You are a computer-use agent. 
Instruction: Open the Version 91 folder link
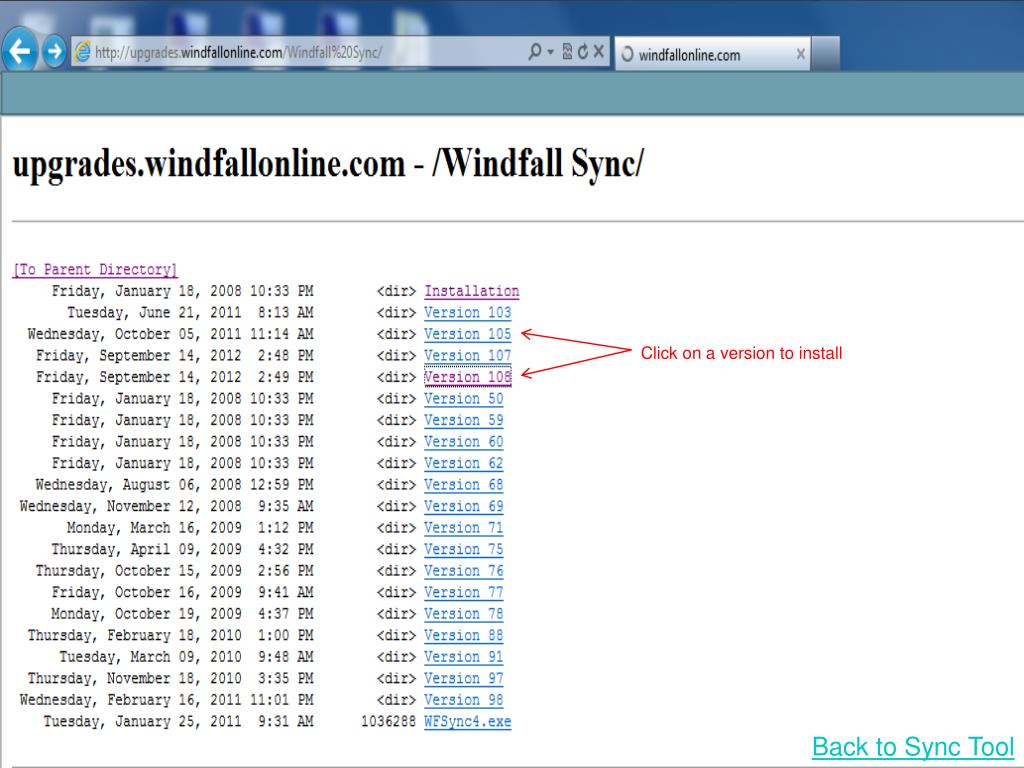coord(464,658)
